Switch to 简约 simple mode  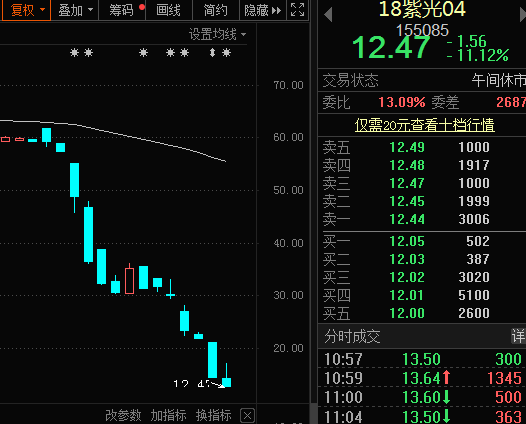216,10
